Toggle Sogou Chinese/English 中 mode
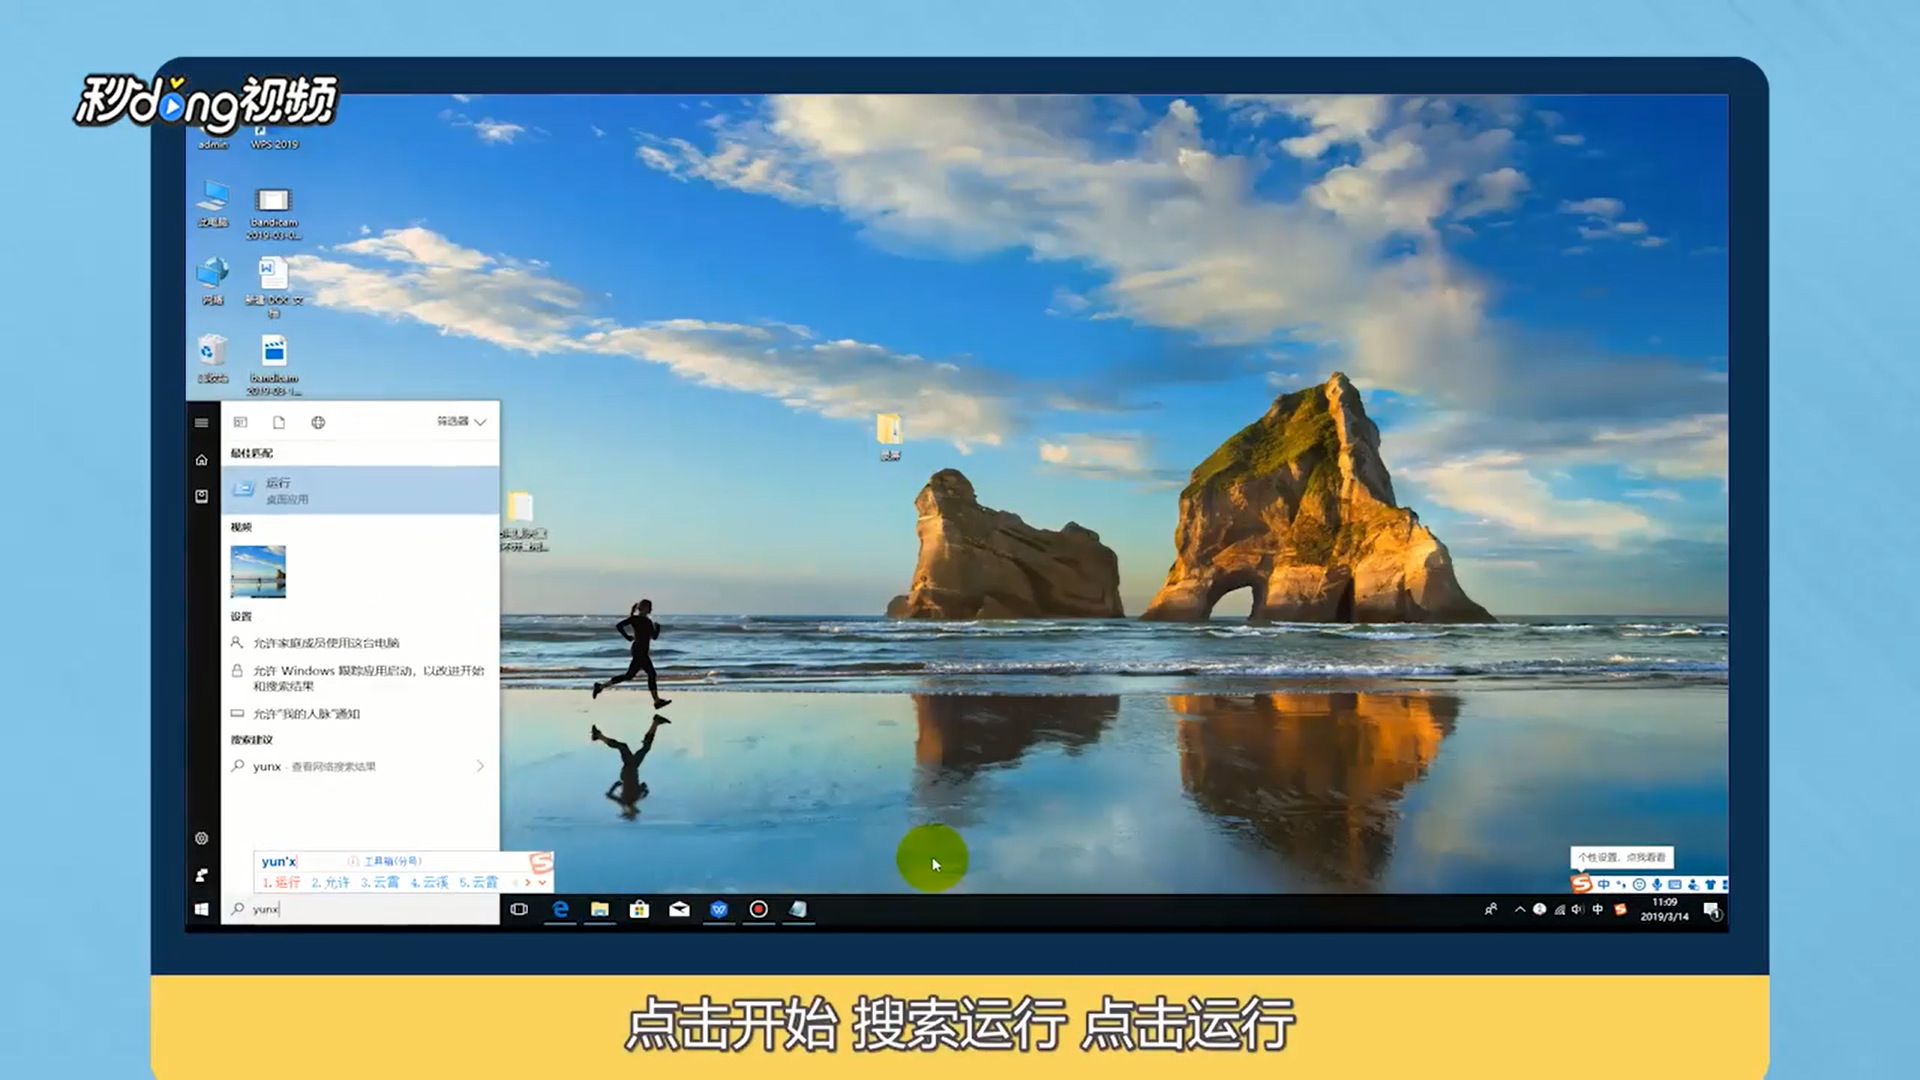 click(x=1604, y=884)
